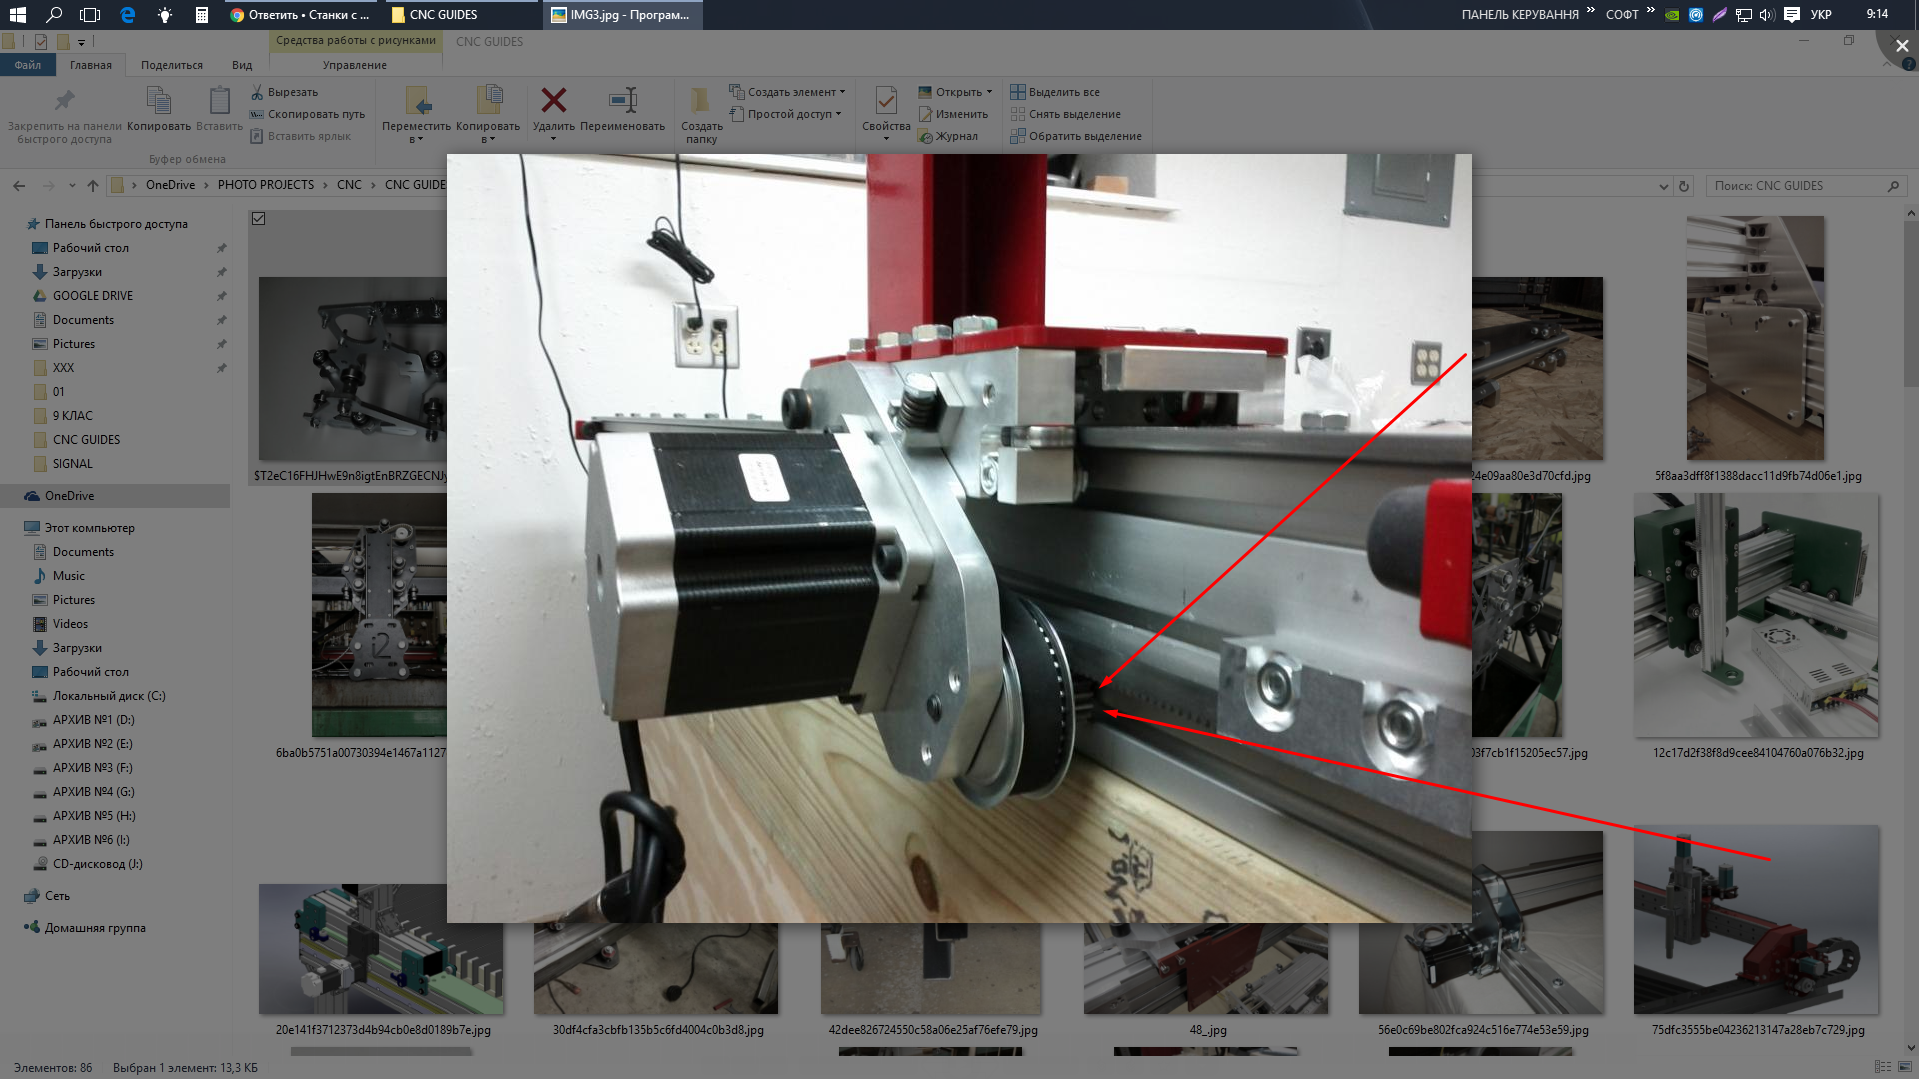Click the Copy icon in ribbon
The height and width of the screenshot is (1079, 1919).
159,101
